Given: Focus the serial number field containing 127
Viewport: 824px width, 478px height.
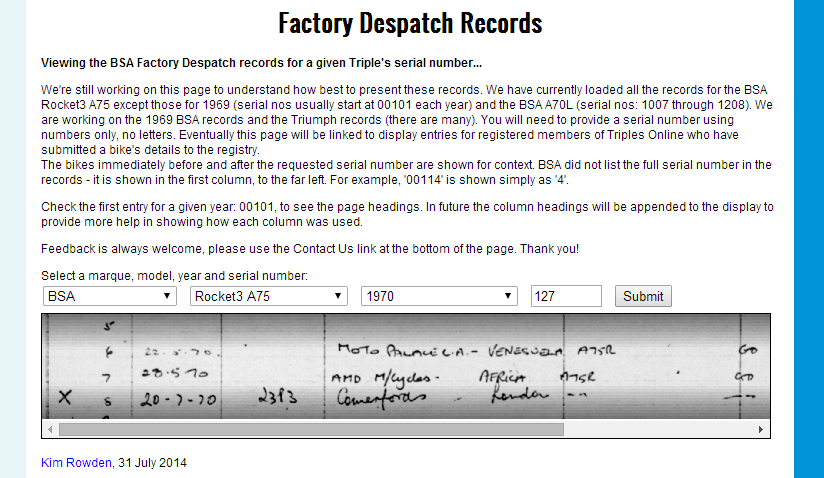Looking at the screenshot, I should tap(566, 296).
